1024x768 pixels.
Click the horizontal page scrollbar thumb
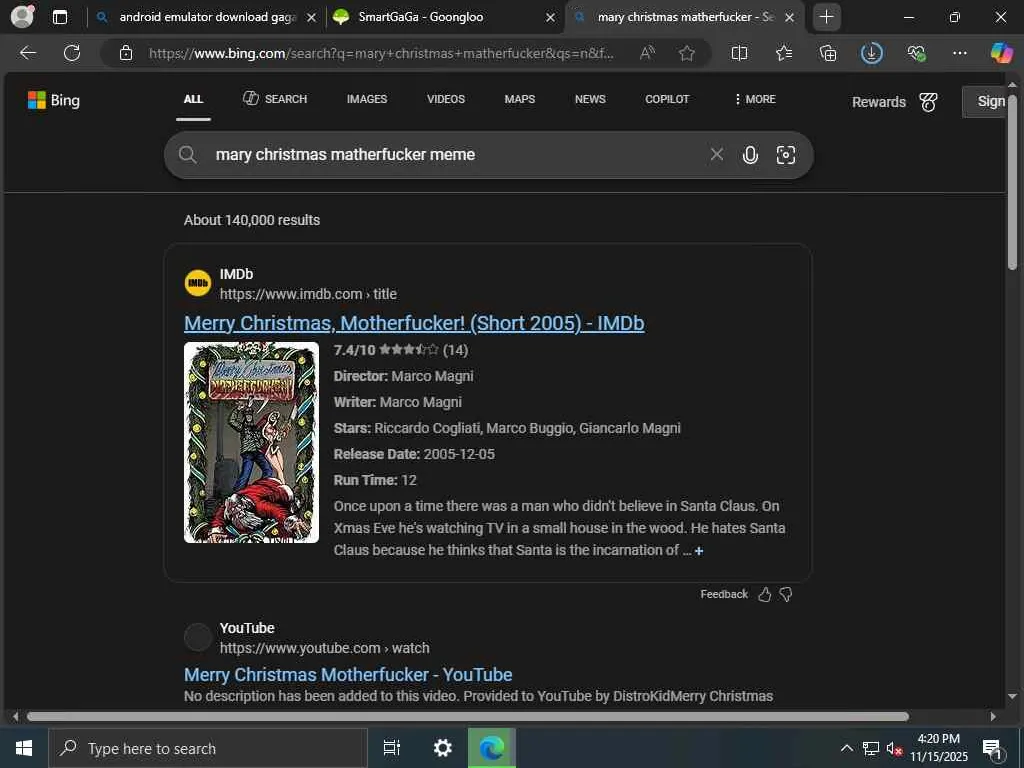[x=468, y=716]
